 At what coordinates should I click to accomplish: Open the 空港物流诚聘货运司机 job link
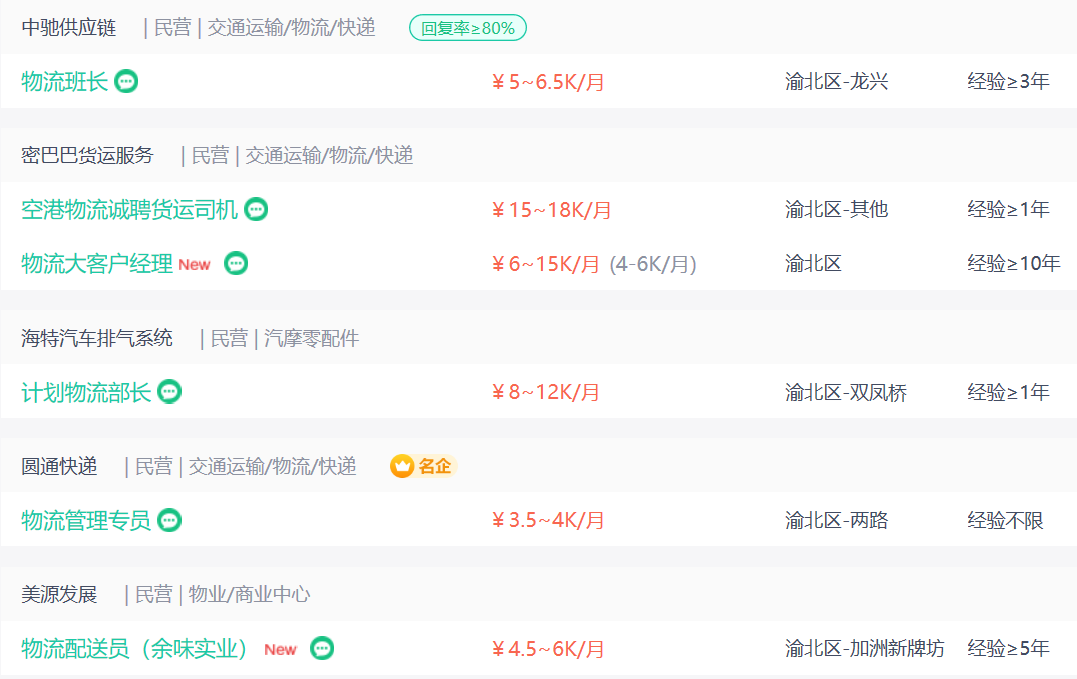(x=129, y=210)
